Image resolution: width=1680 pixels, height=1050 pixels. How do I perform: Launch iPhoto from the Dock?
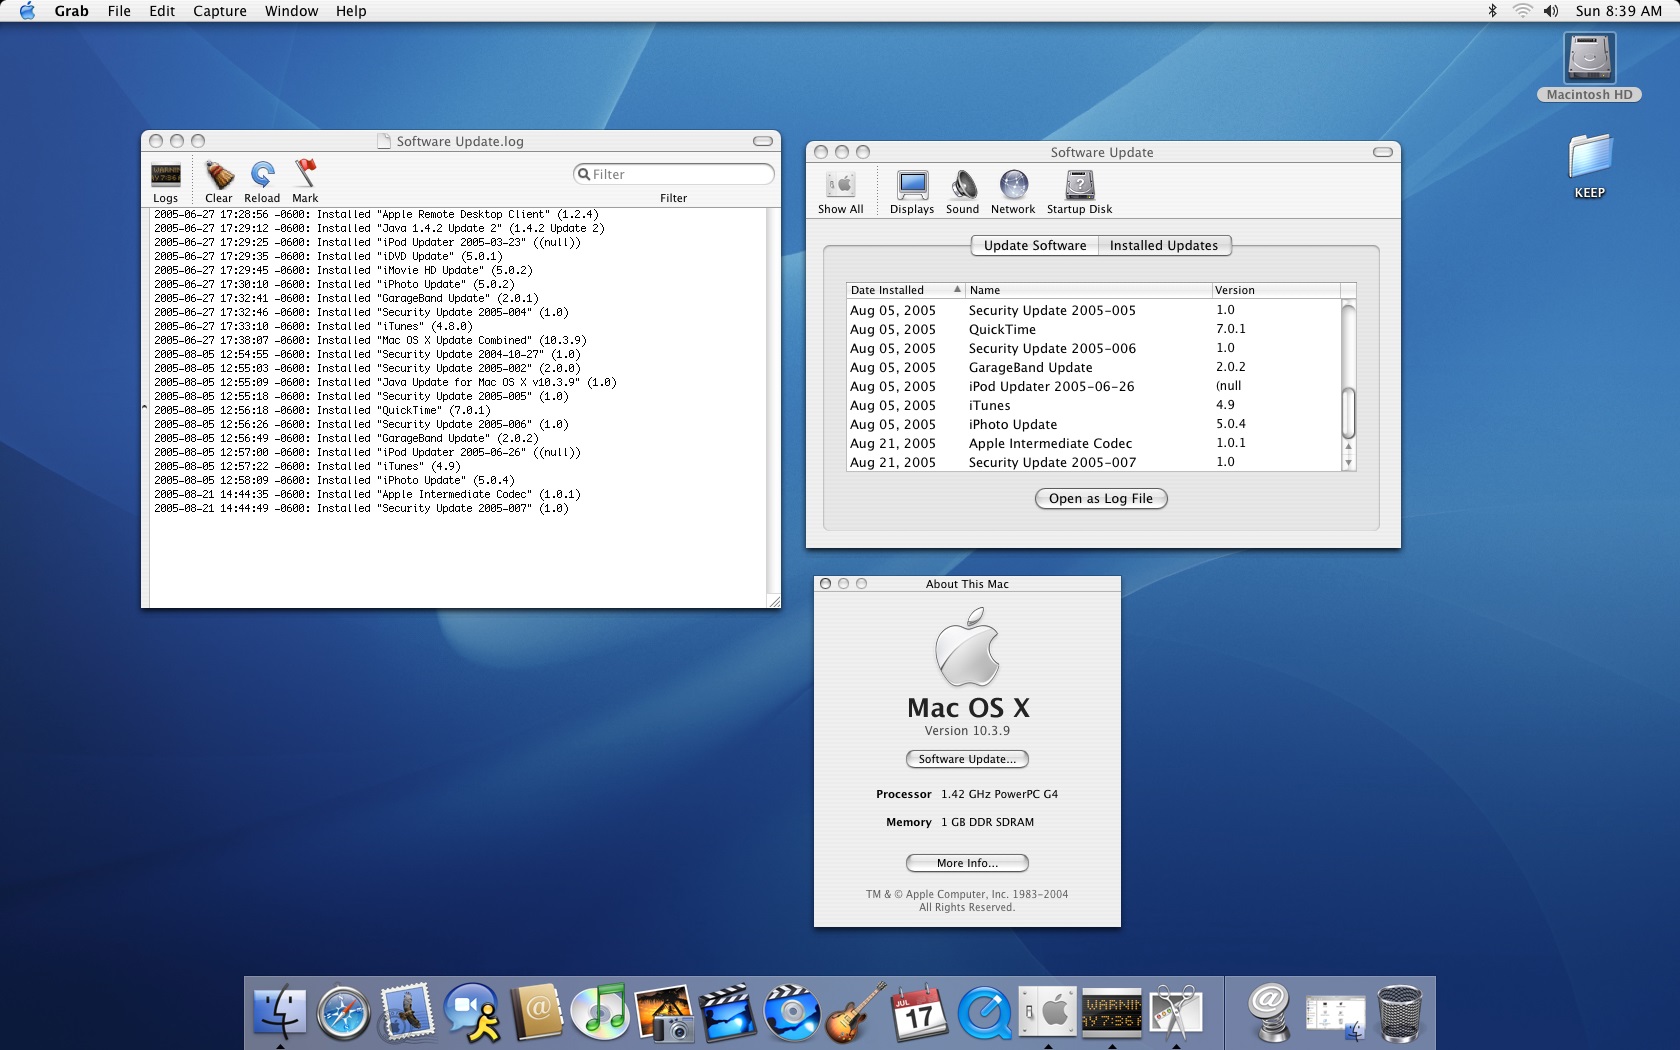(x=664, y=1012)
